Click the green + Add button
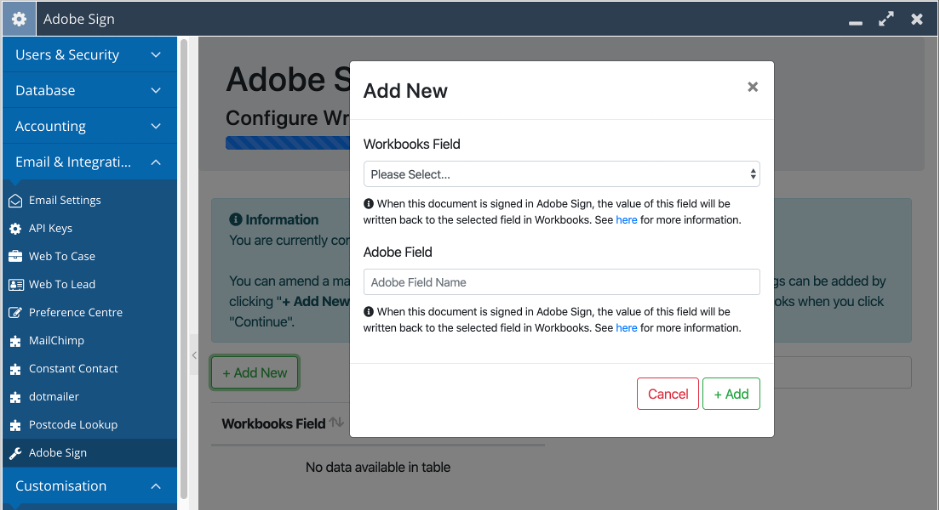Image resolution: width=939 pixels, height=510 pixels. [x=731, y=394]
